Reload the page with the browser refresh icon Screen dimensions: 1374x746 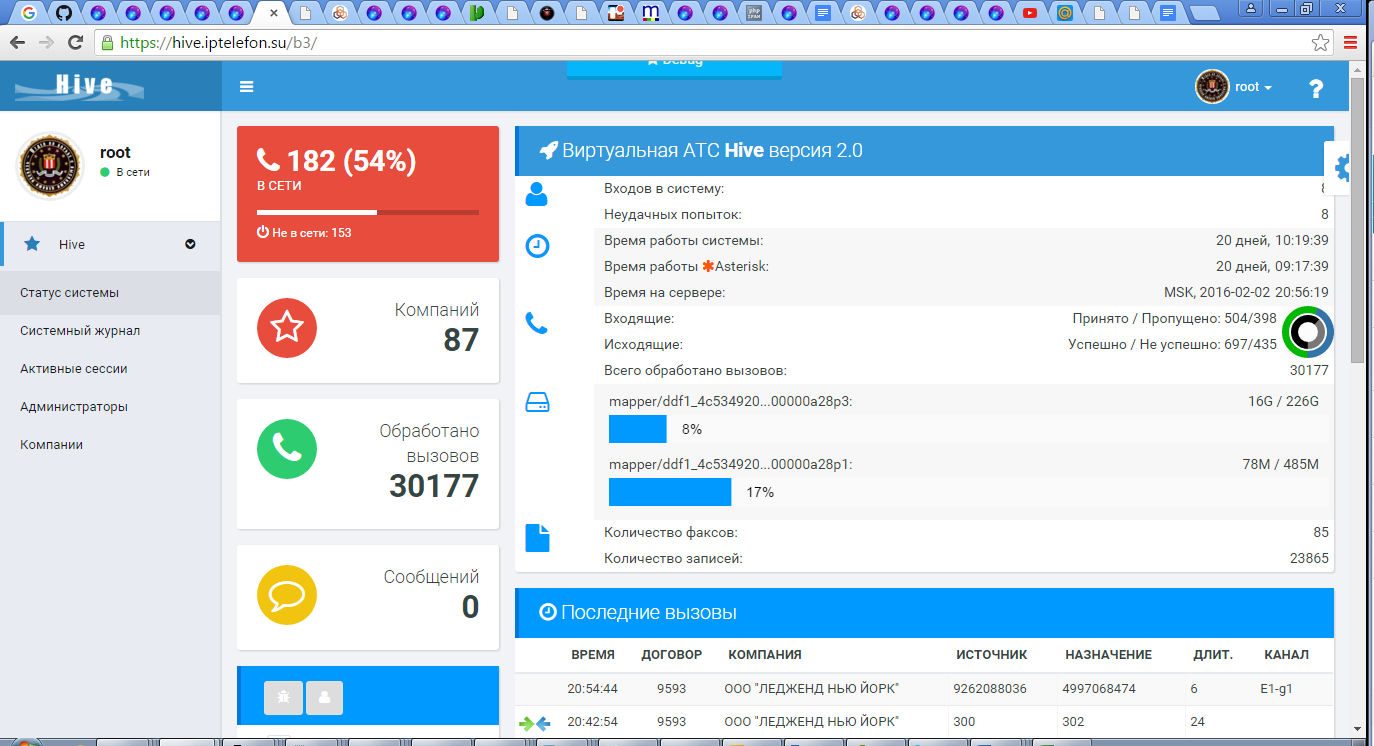[75, 43]
